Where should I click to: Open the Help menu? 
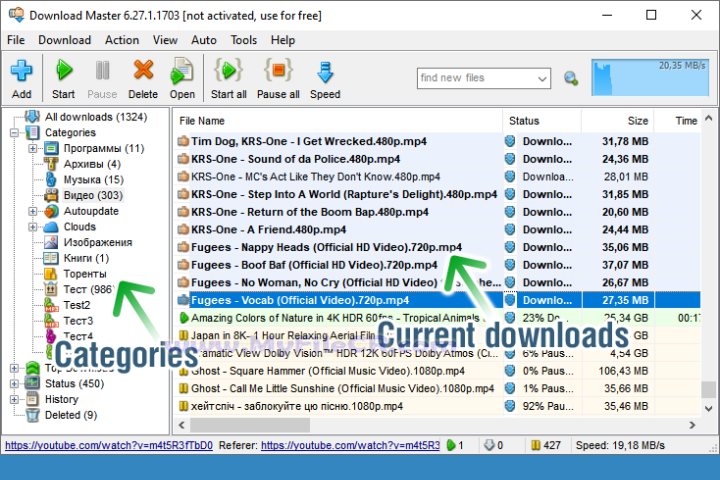tap(282, 40)
